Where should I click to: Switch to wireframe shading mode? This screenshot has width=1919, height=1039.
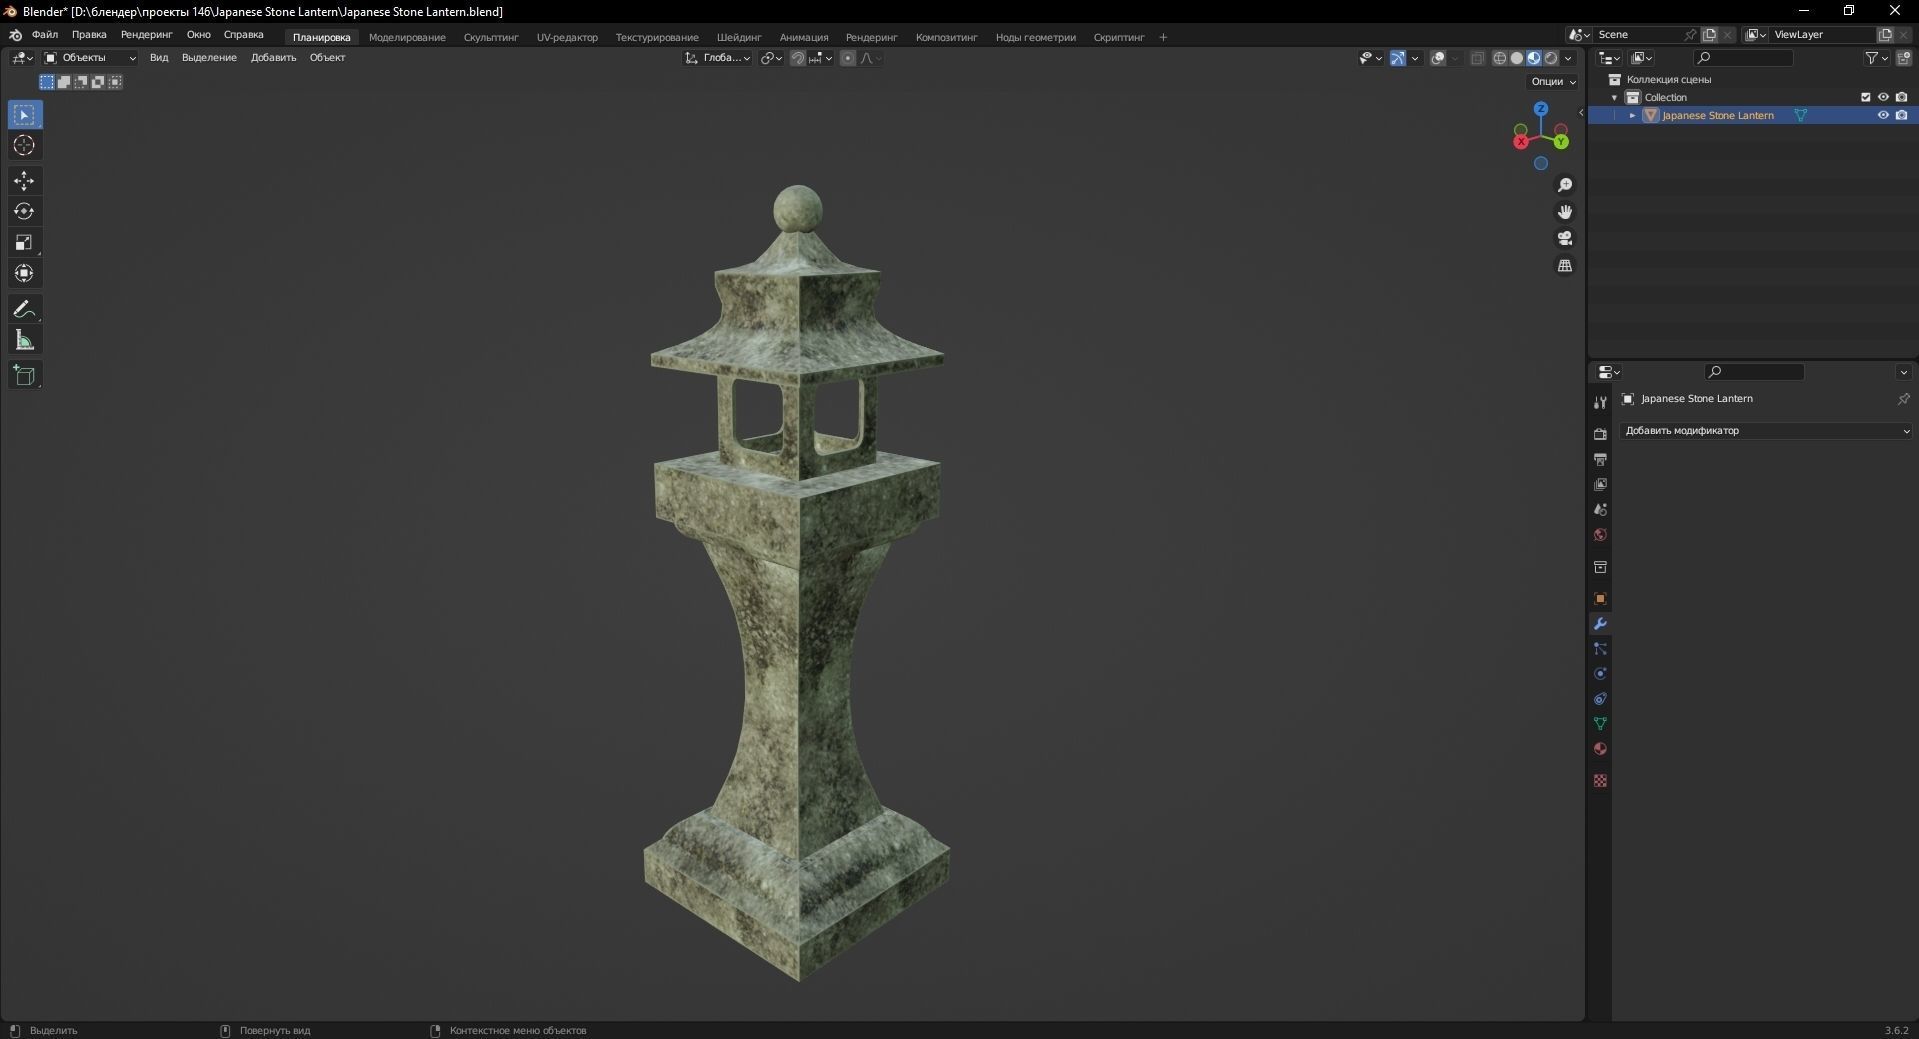(1500, 58)
